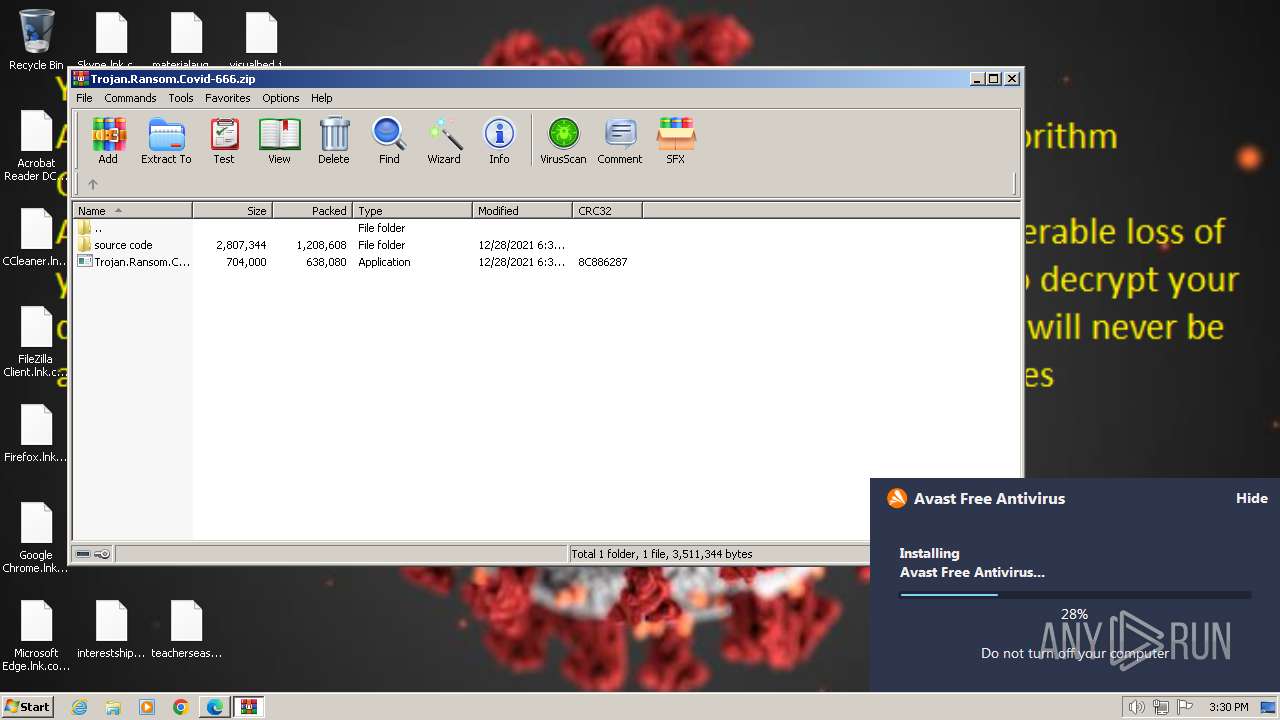
Task: Click the 638,080 packed value
Action: pos(326,262)
